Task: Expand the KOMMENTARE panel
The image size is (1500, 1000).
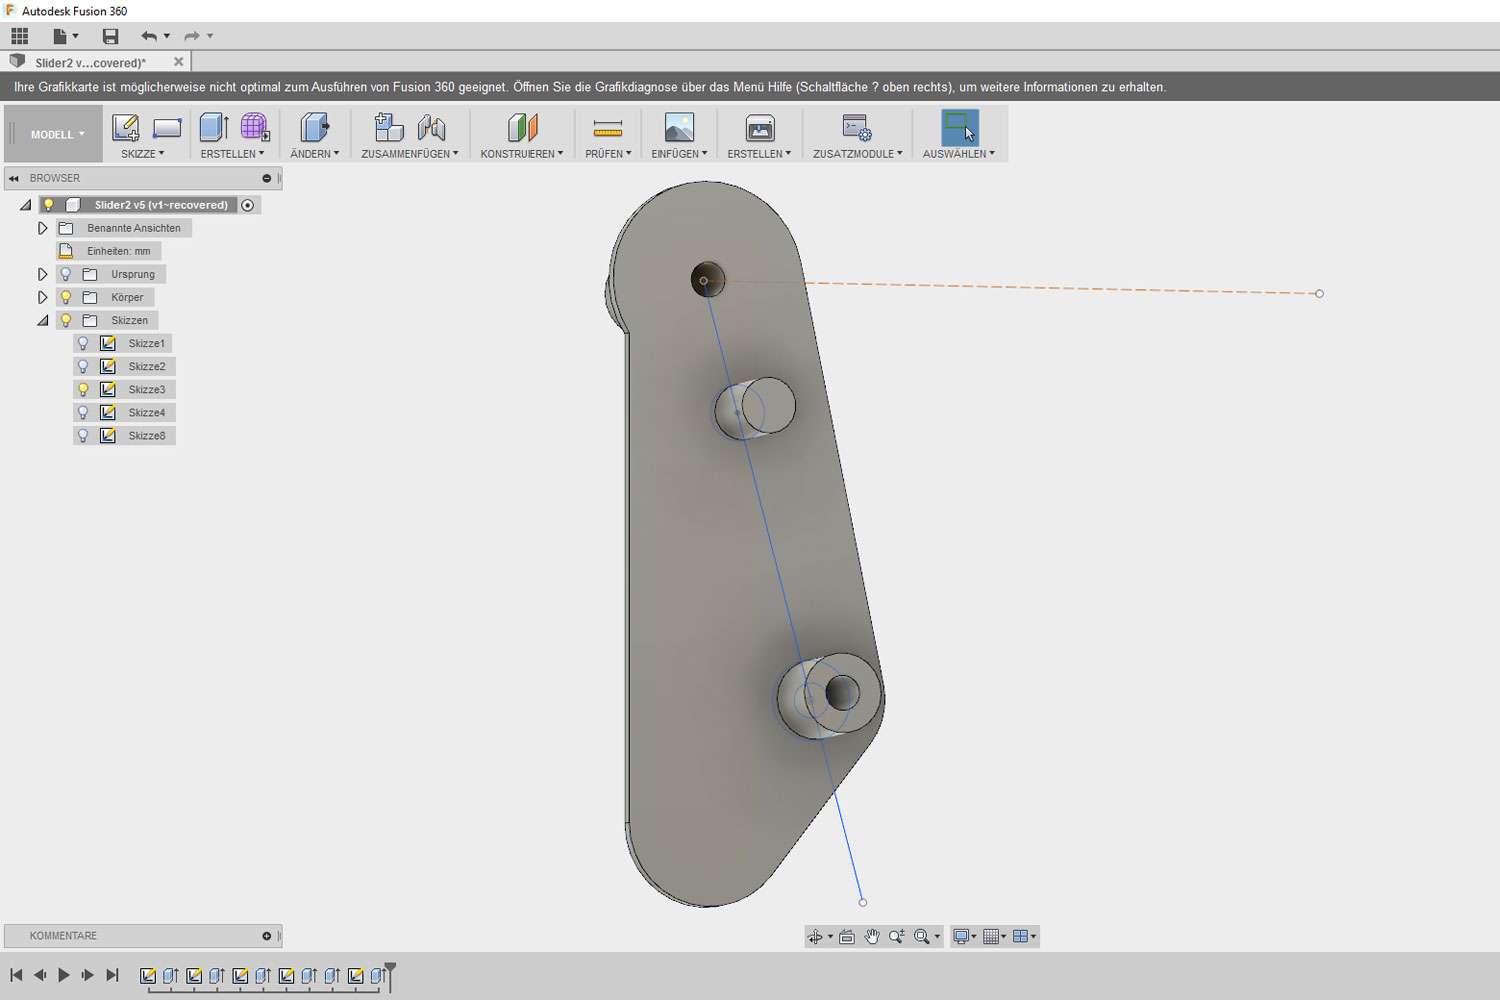Action: (x=267, y=936)
